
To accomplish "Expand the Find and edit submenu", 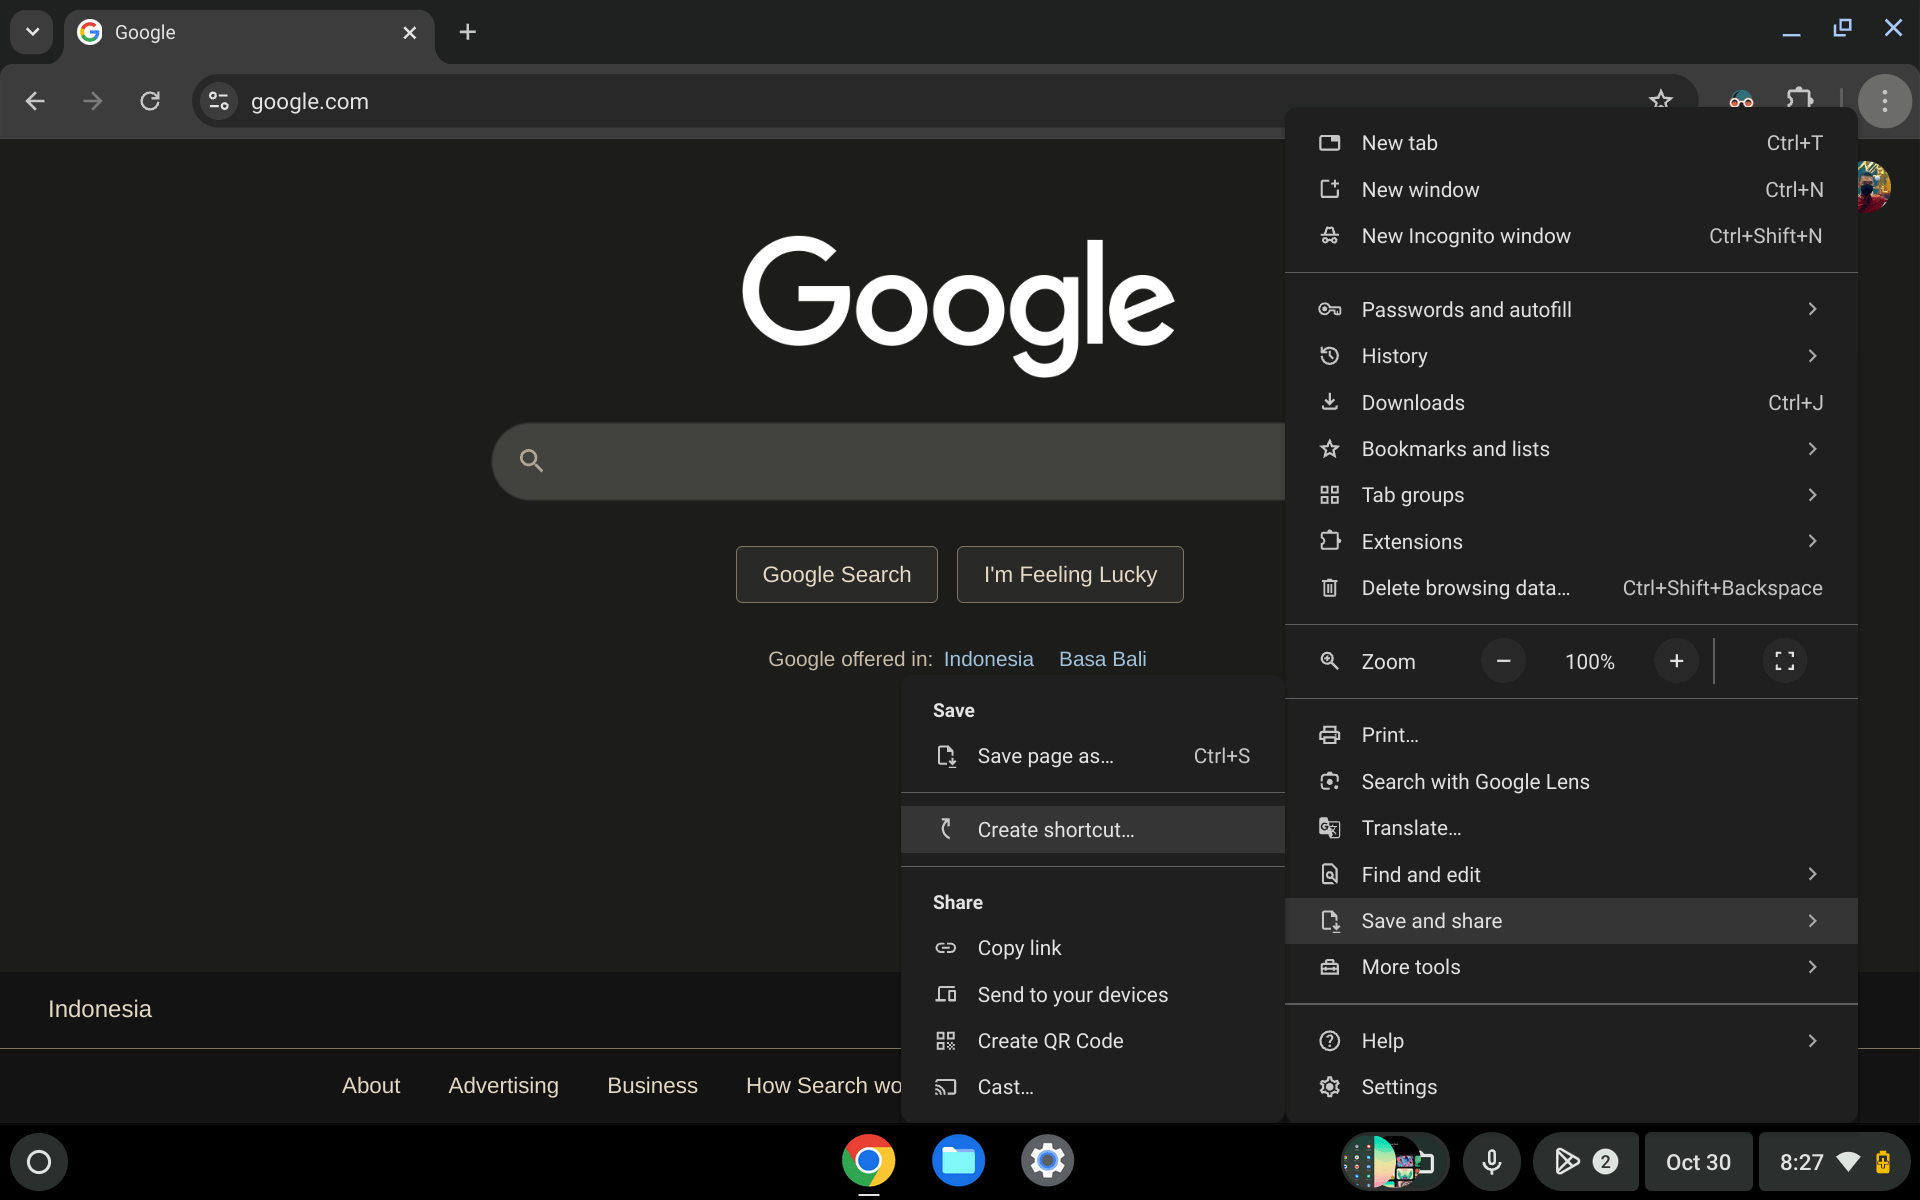I will click(x=1571, y=875).
